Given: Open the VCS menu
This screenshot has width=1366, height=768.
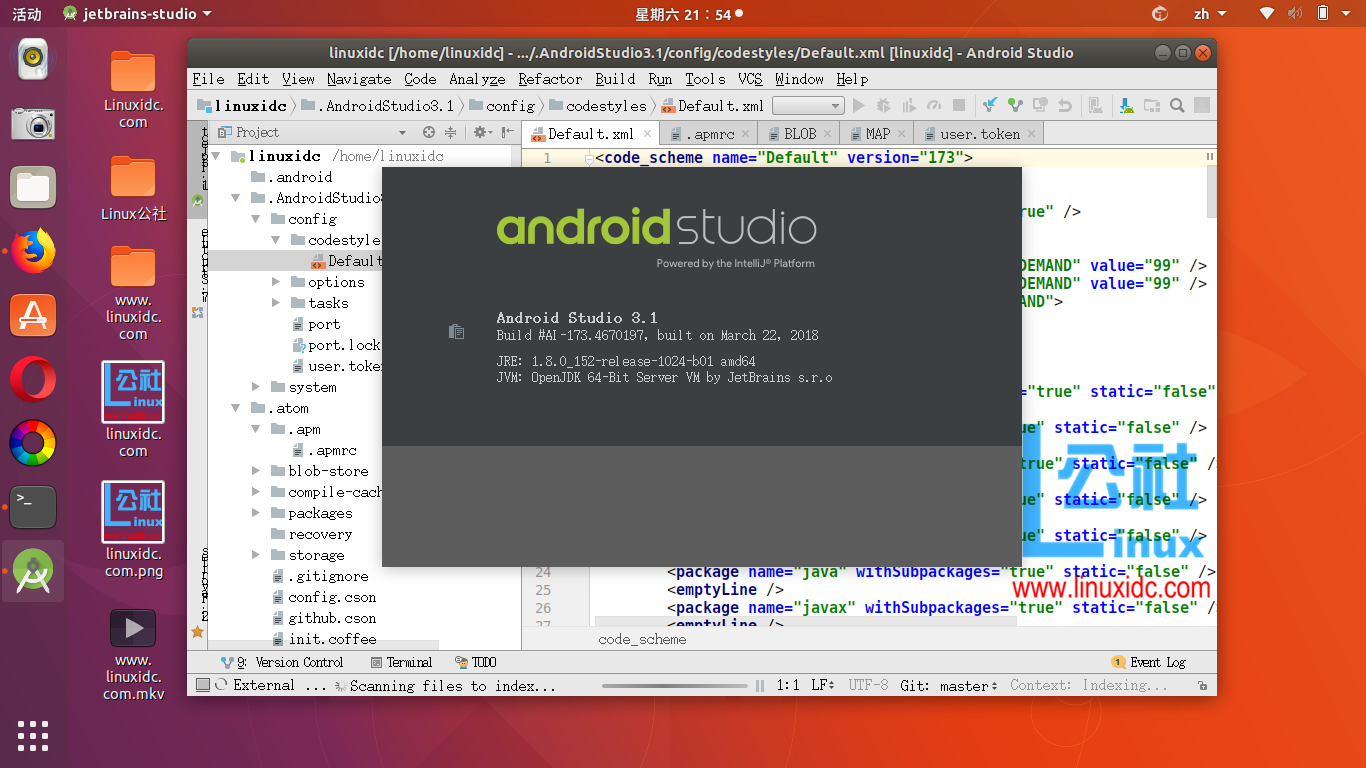Looking at the screenshot, I should [750, 79].
